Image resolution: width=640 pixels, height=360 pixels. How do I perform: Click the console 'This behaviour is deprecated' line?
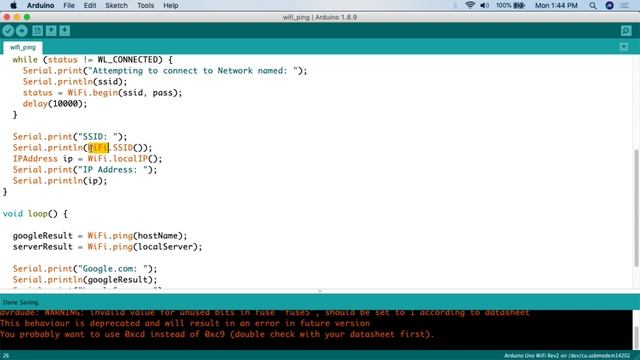click(x=185, y=323)
